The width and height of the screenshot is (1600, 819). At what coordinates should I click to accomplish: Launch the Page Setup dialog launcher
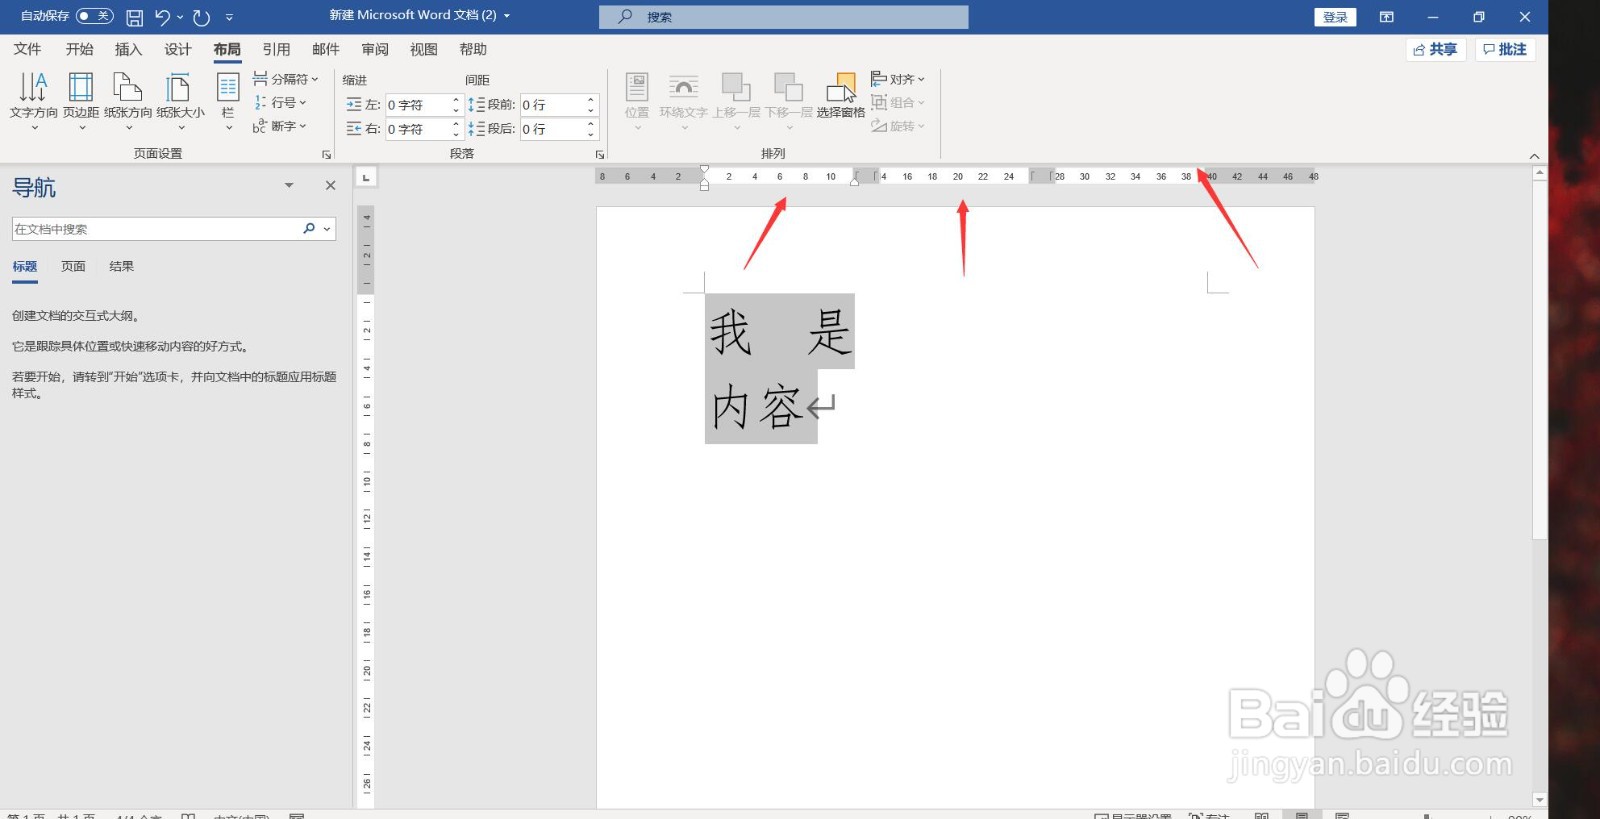pos(326,155)
